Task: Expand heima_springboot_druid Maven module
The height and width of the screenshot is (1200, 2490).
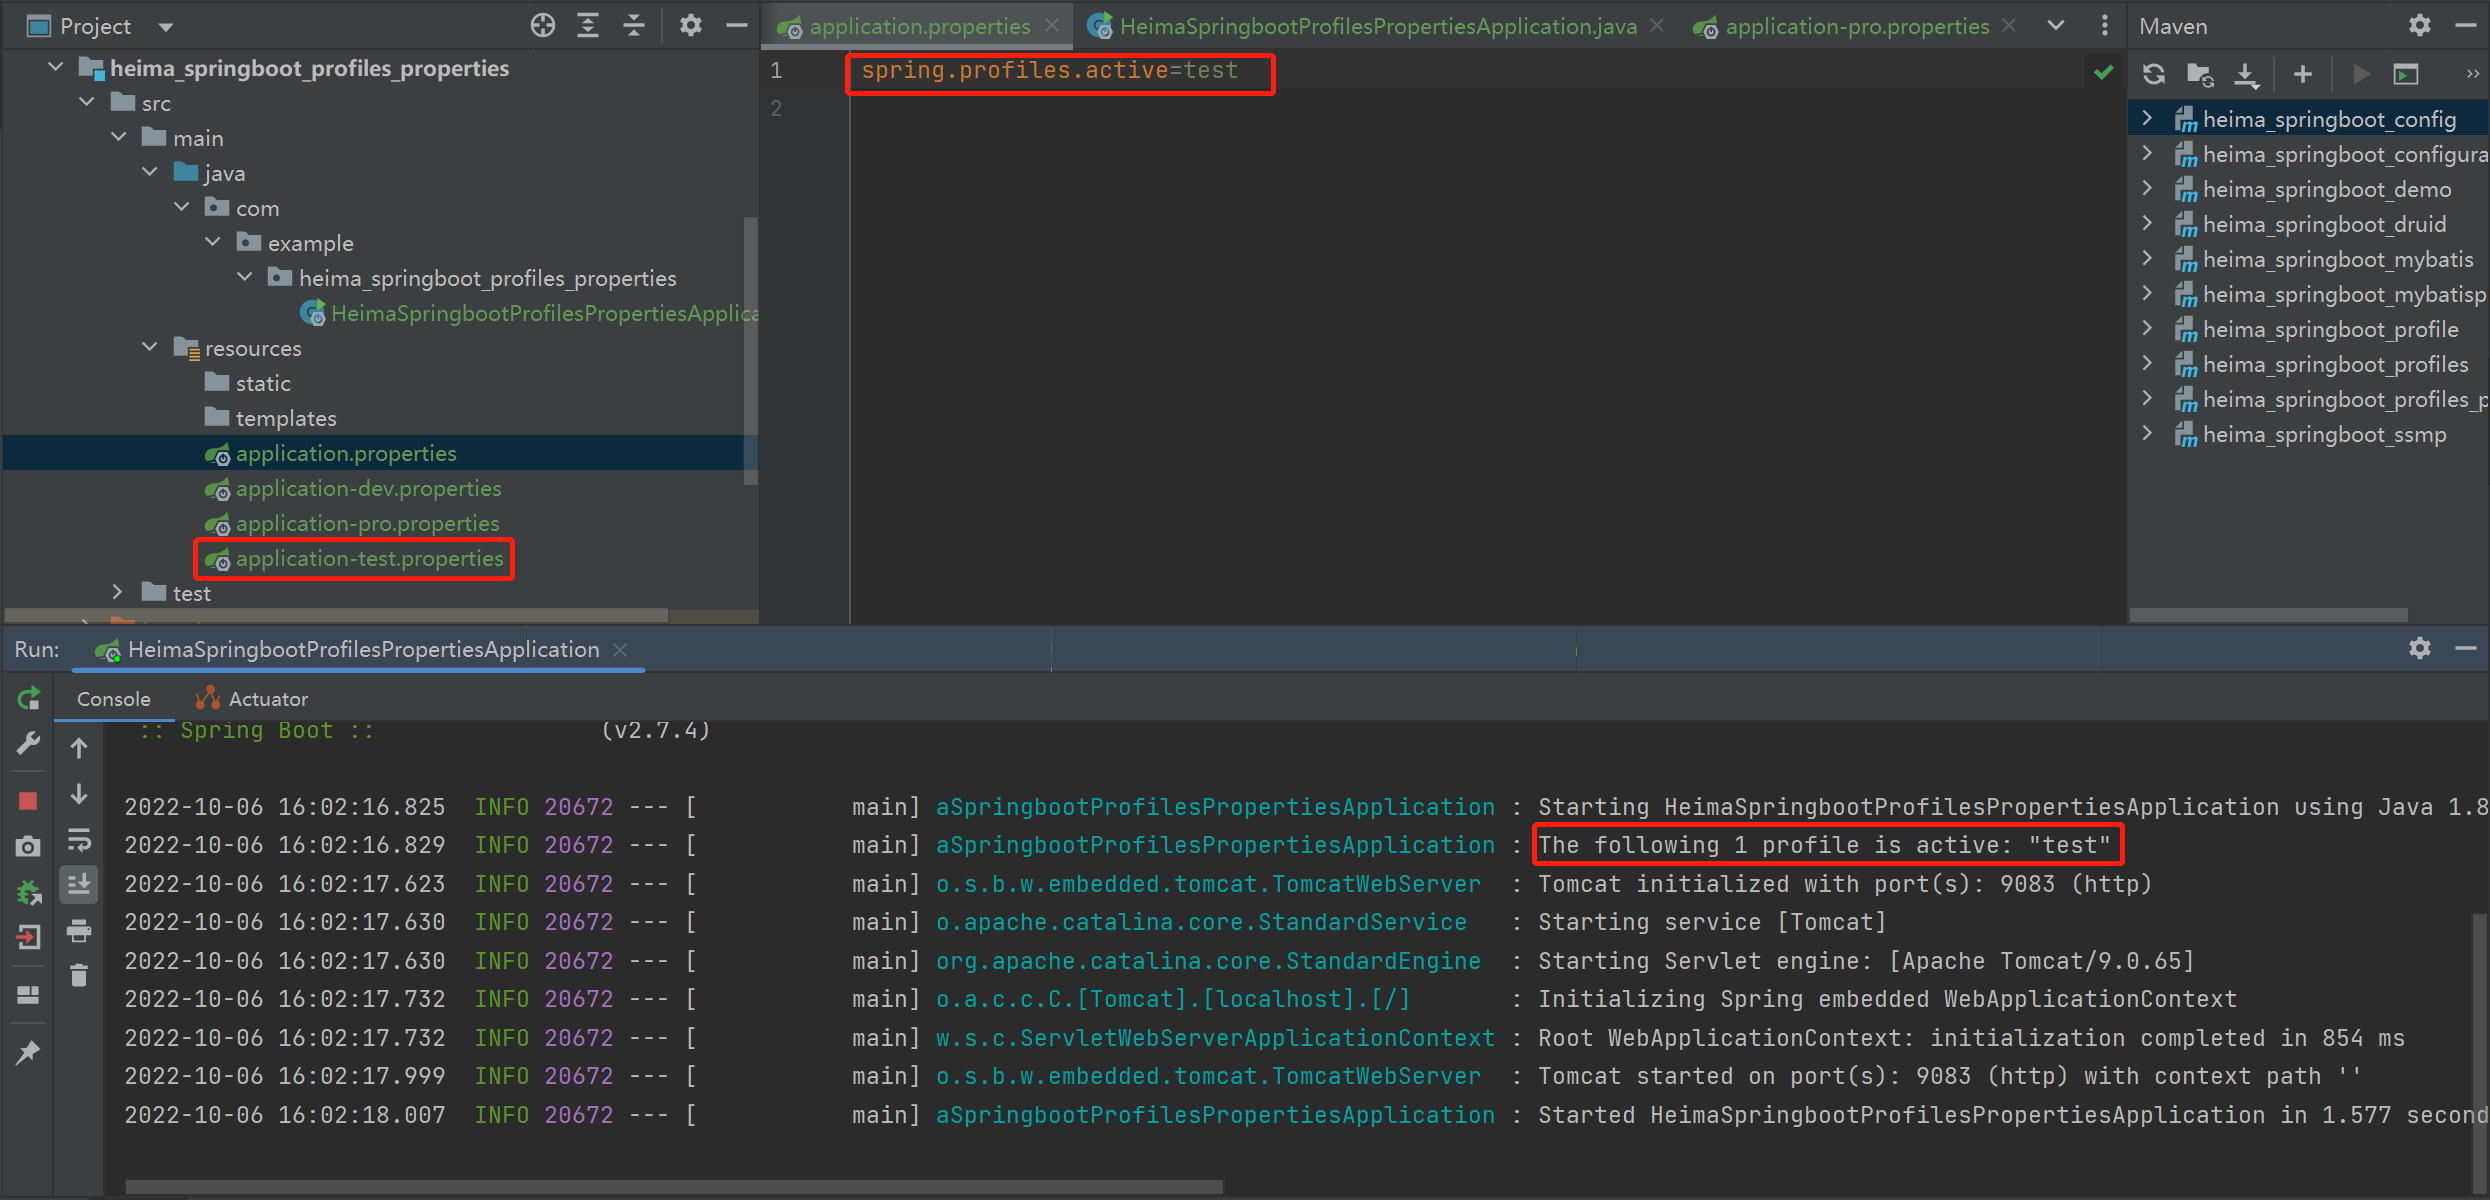Action: pos(2147,224)
